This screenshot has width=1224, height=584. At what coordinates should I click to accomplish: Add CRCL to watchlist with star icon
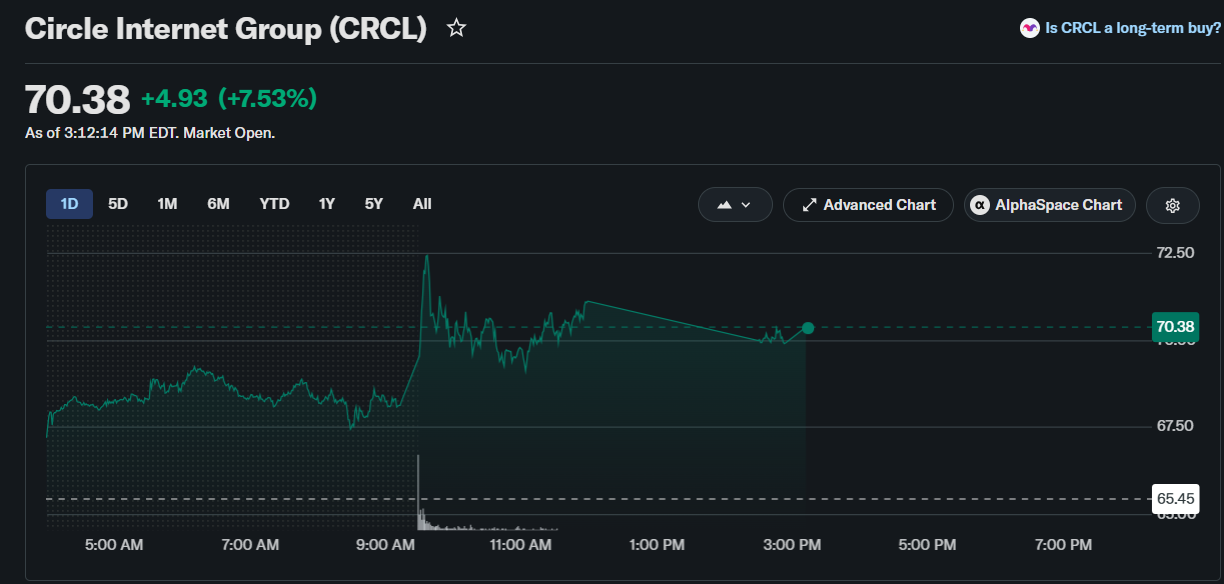[x=456, y=28]
